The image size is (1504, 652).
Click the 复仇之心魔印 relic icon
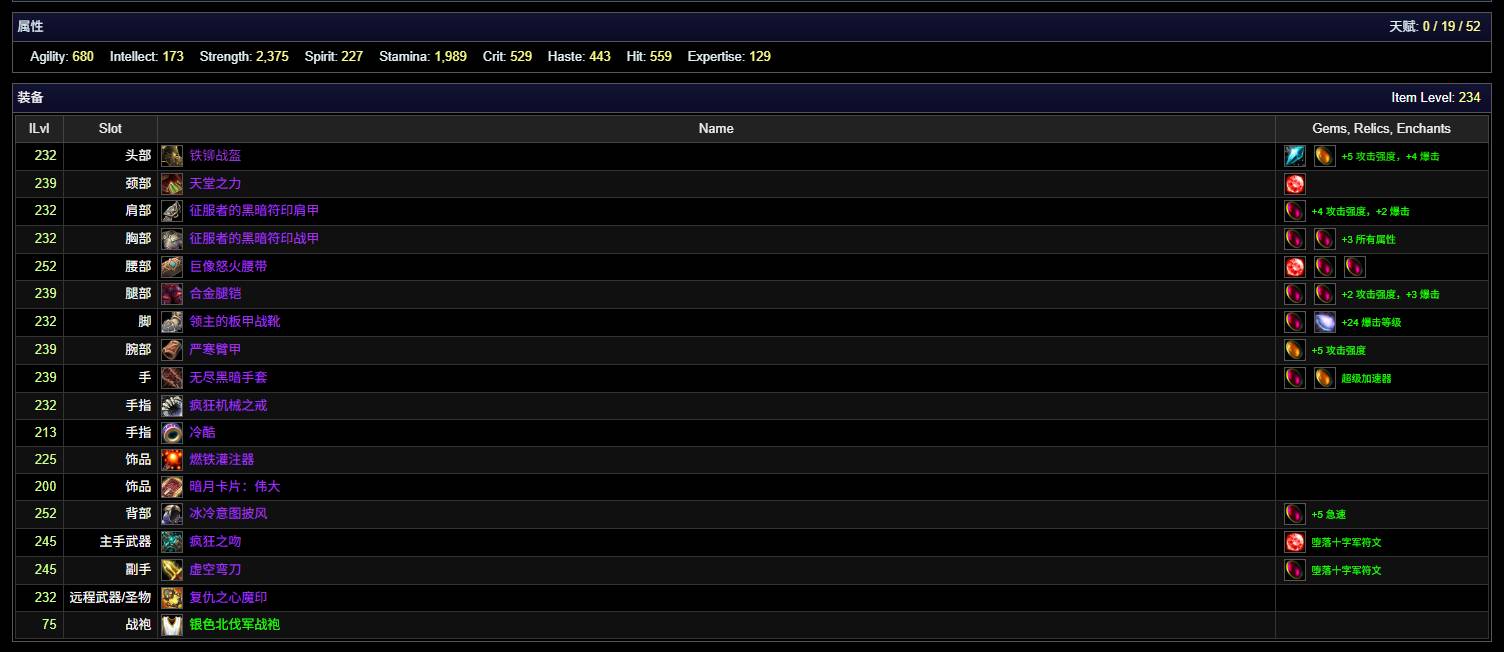coord(172,598)
